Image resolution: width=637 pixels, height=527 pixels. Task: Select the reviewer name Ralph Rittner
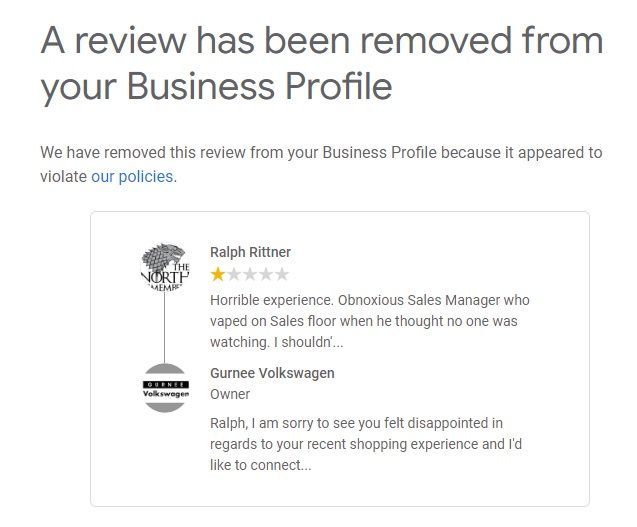[x=250, y=252]
